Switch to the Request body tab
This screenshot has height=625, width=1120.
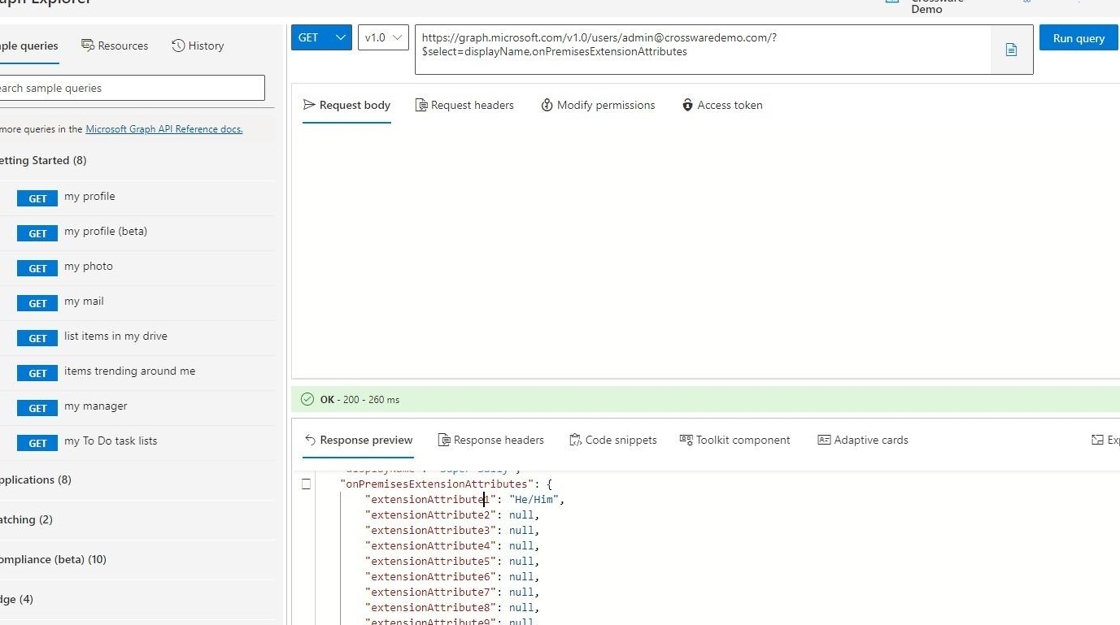coord(346,105)
